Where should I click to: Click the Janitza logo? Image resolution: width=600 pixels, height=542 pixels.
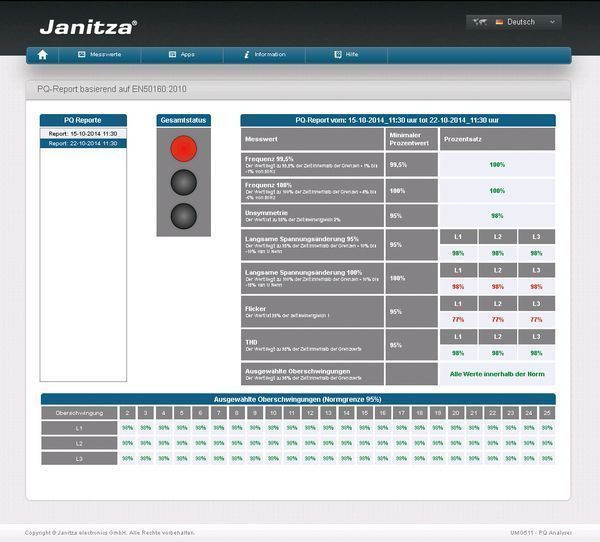[88, 26]
